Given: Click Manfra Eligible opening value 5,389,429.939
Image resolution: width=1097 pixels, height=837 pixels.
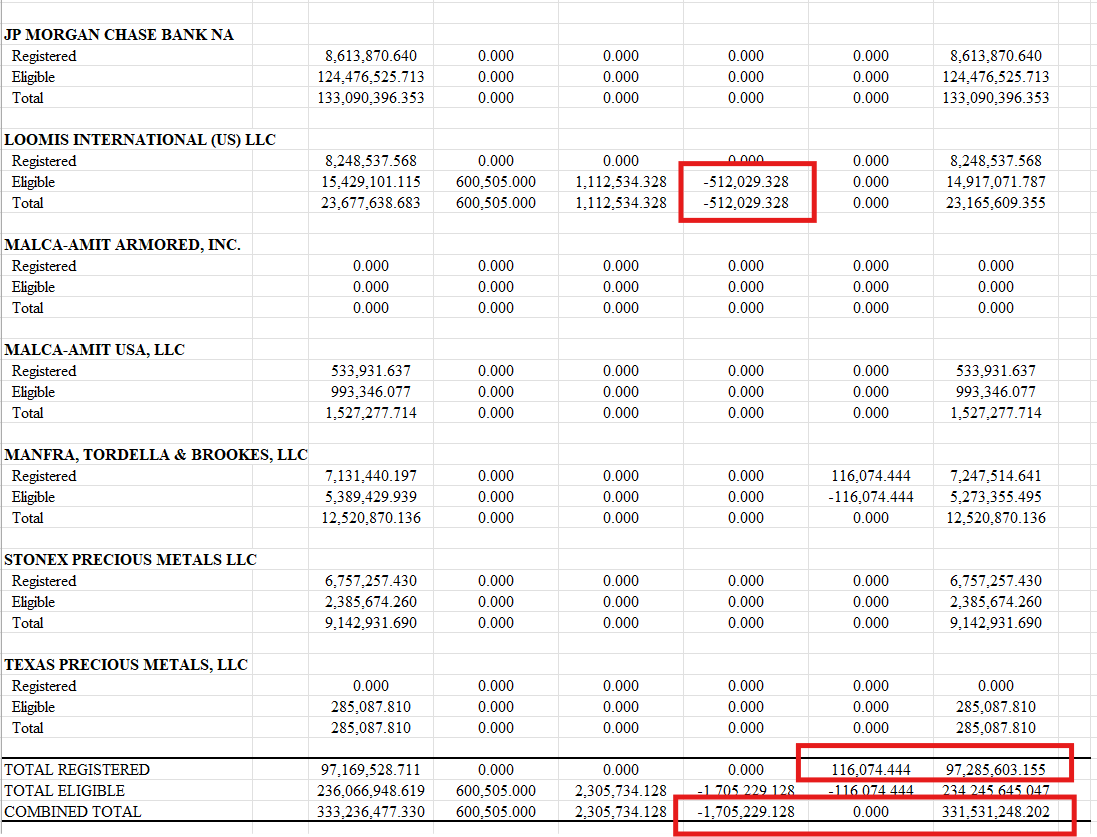Looking at the screenshot, I should (371, 497).
